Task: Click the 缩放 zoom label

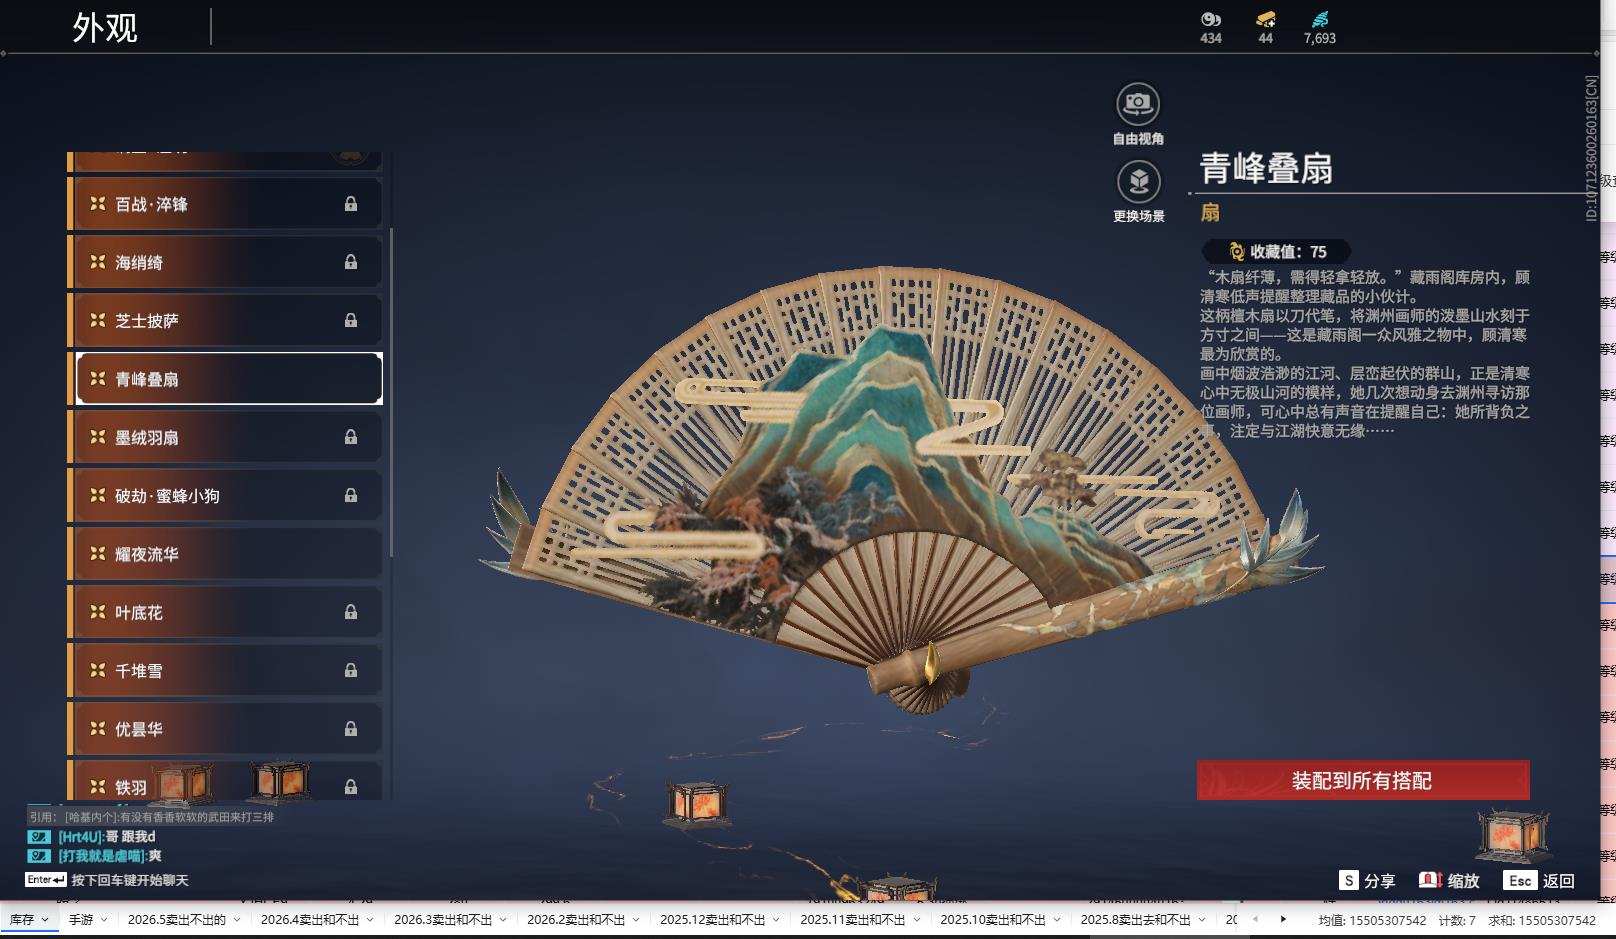Action: tap(1463, 881)
